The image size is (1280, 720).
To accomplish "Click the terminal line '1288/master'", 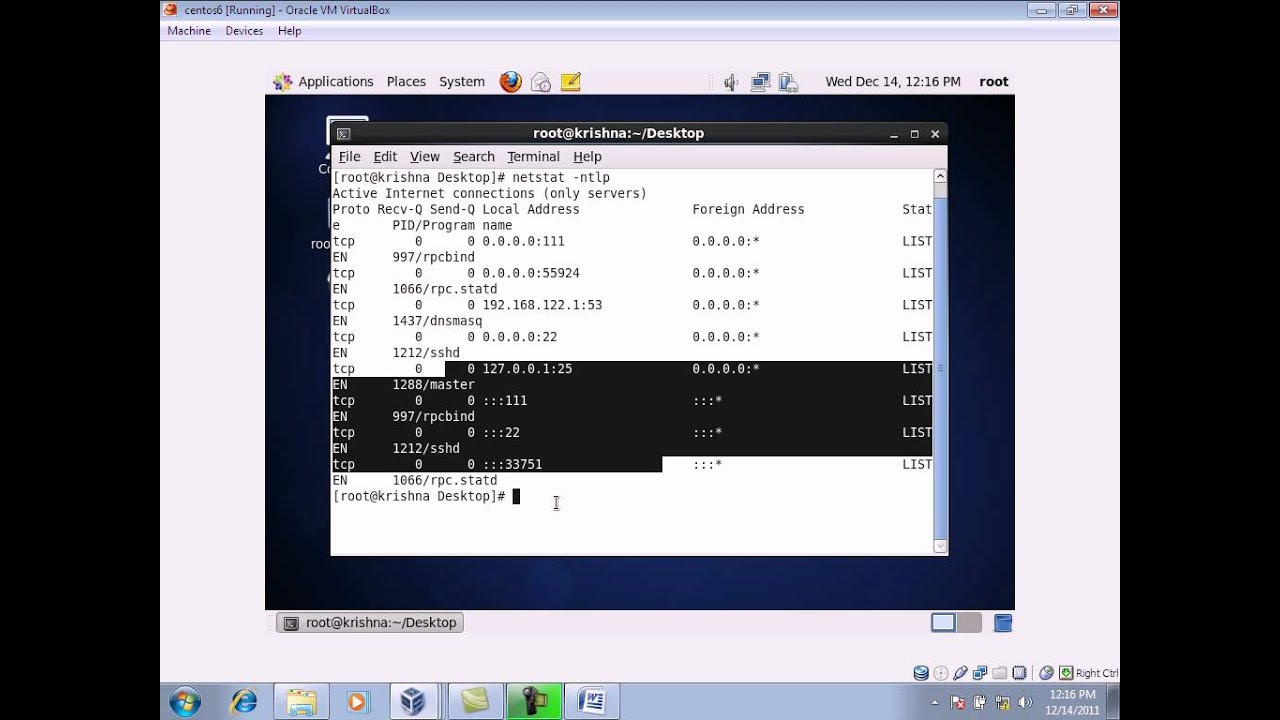I will click(434, 385).
